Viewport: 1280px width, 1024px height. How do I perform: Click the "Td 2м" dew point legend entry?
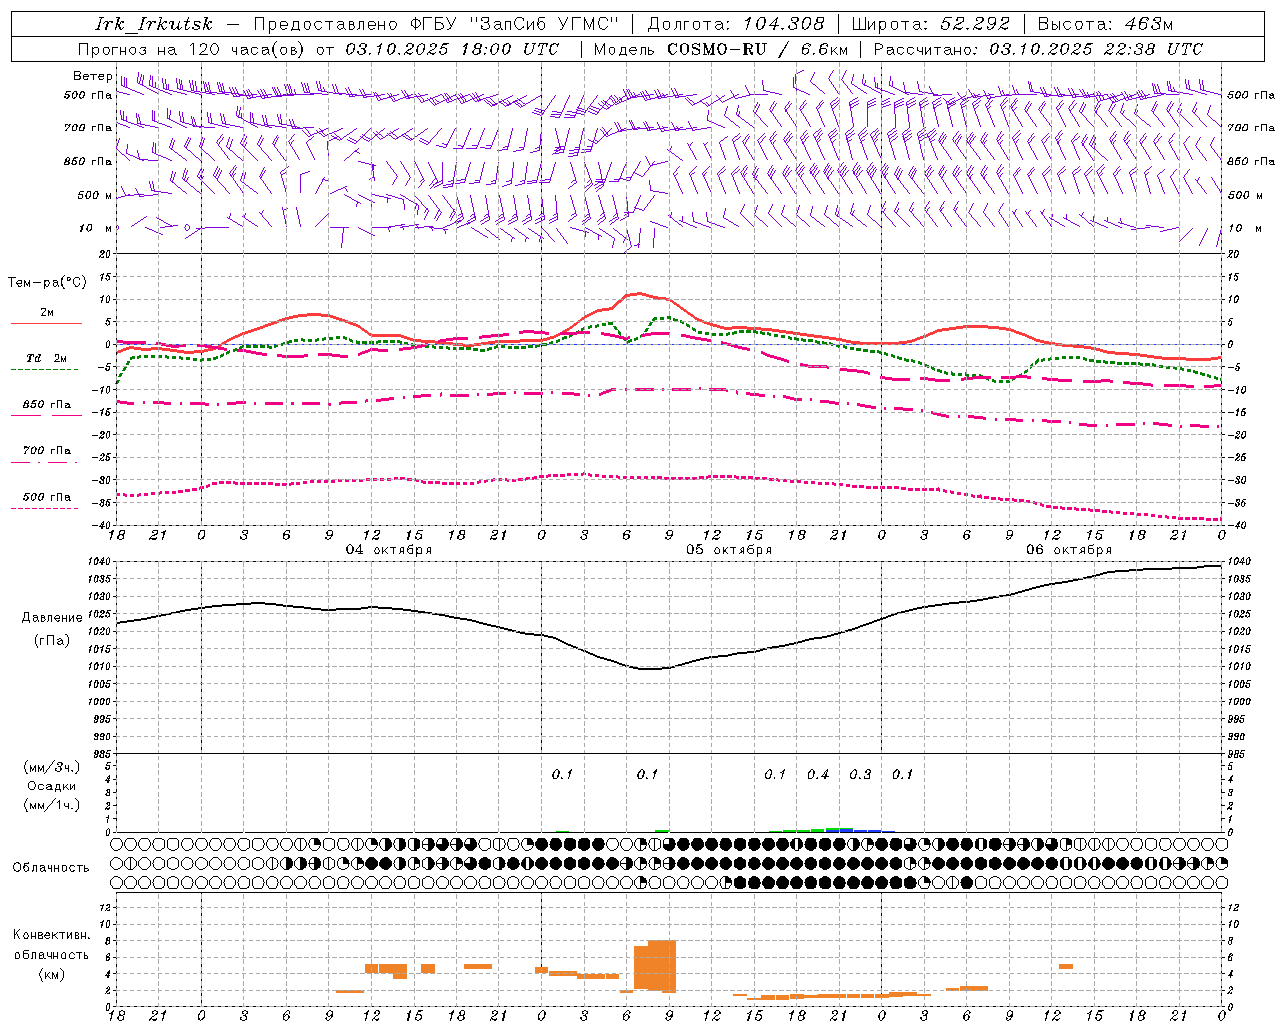point(46,358)
